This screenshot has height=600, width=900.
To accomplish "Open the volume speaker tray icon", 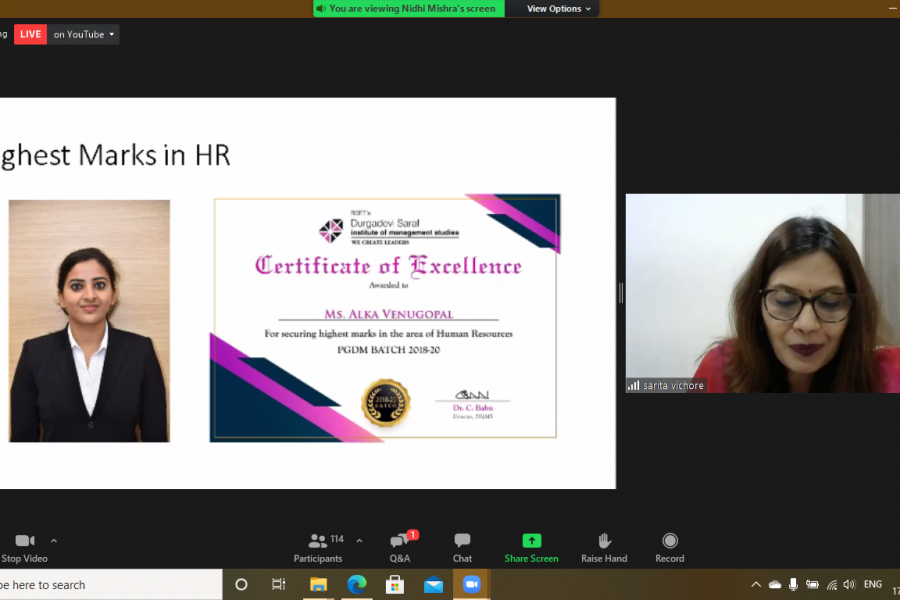I will pyautogui.click(x=849, y=584).
